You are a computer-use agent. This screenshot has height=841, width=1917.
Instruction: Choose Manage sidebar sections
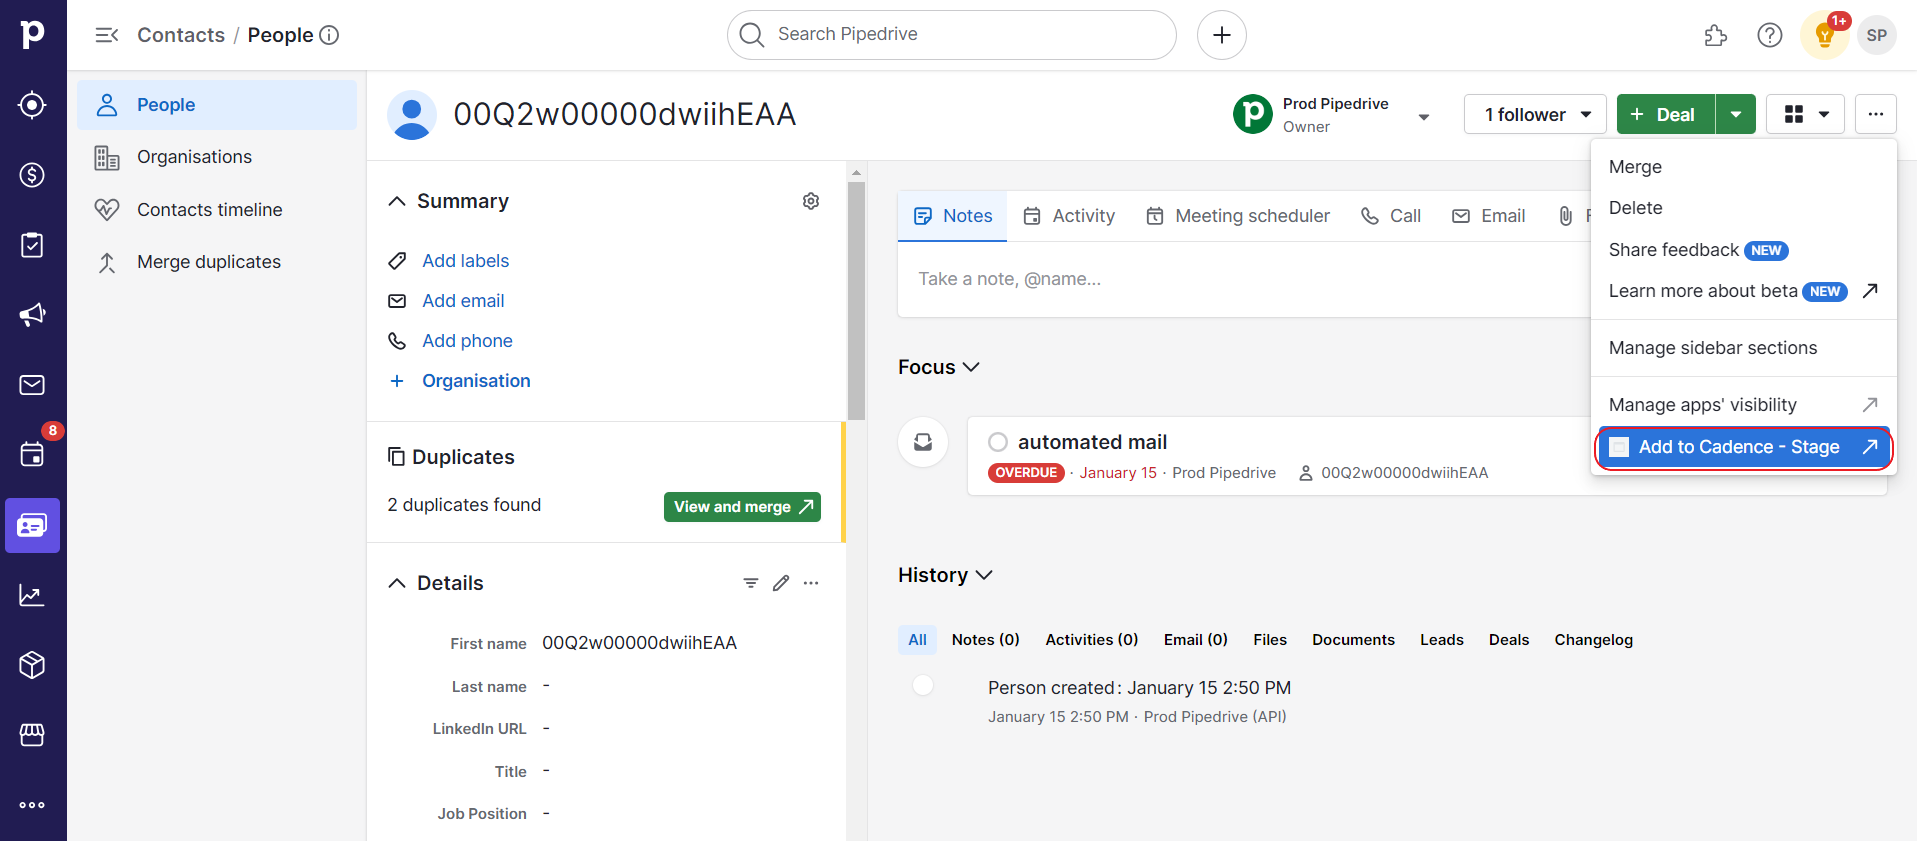(1744, 348)
